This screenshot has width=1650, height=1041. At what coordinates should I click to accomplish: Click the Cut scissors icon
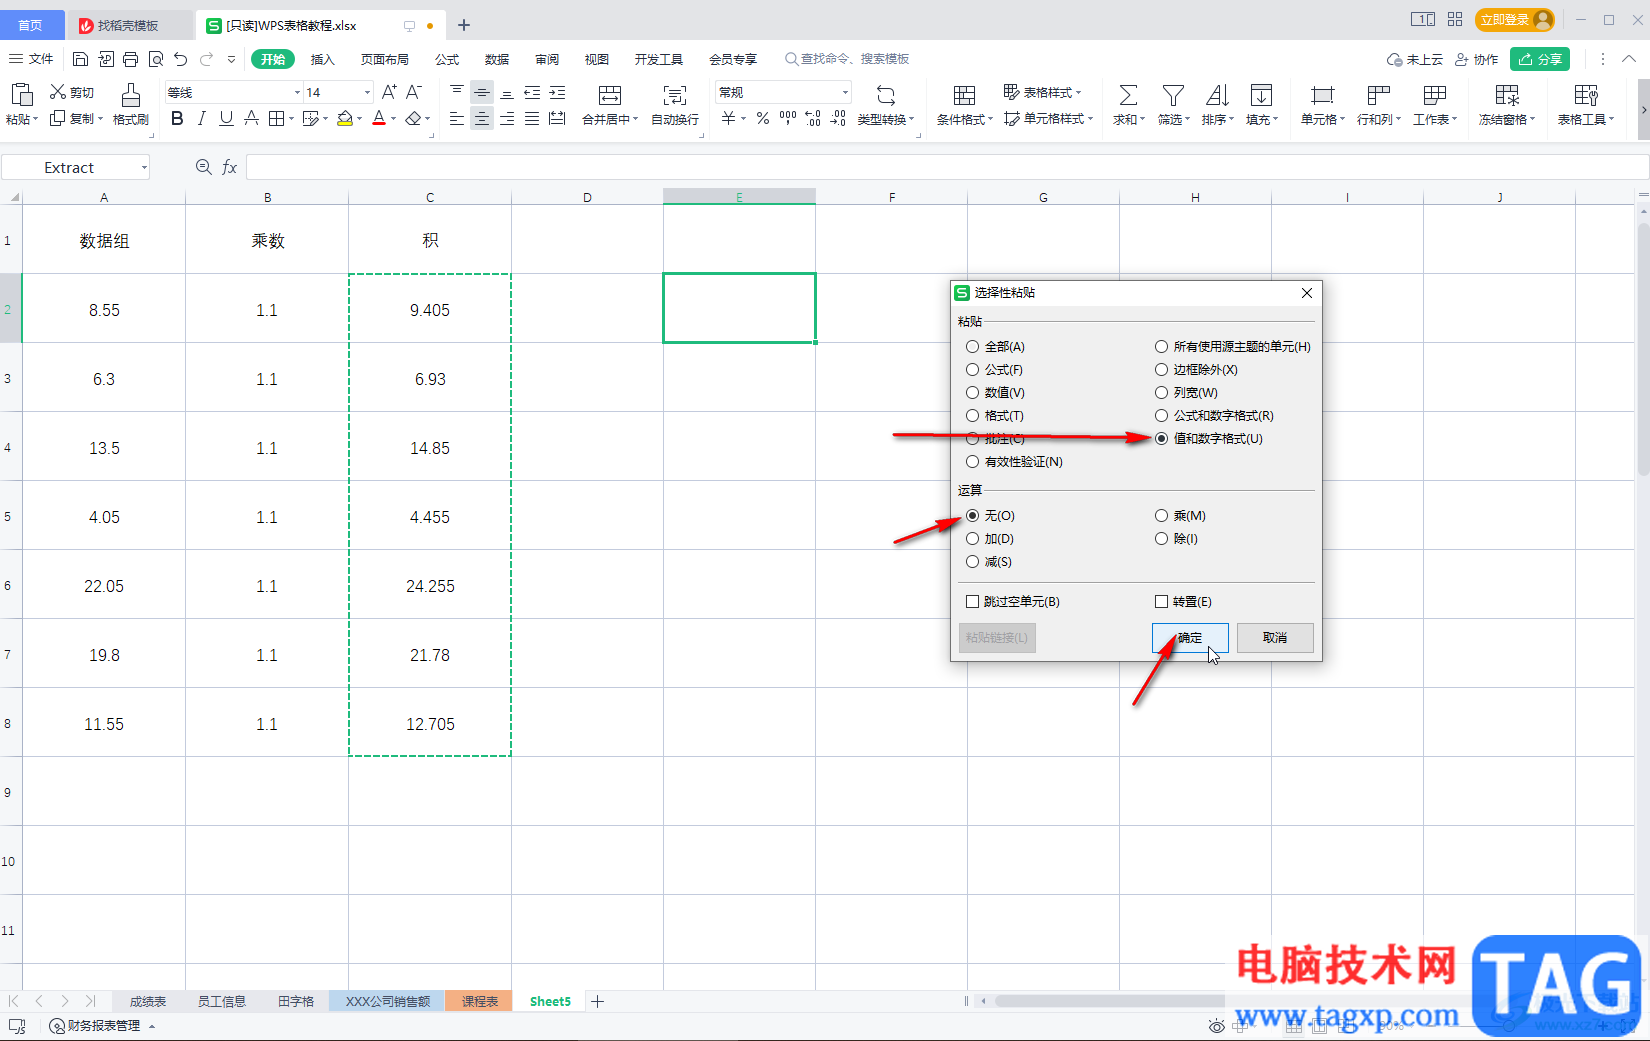point(58,92)
